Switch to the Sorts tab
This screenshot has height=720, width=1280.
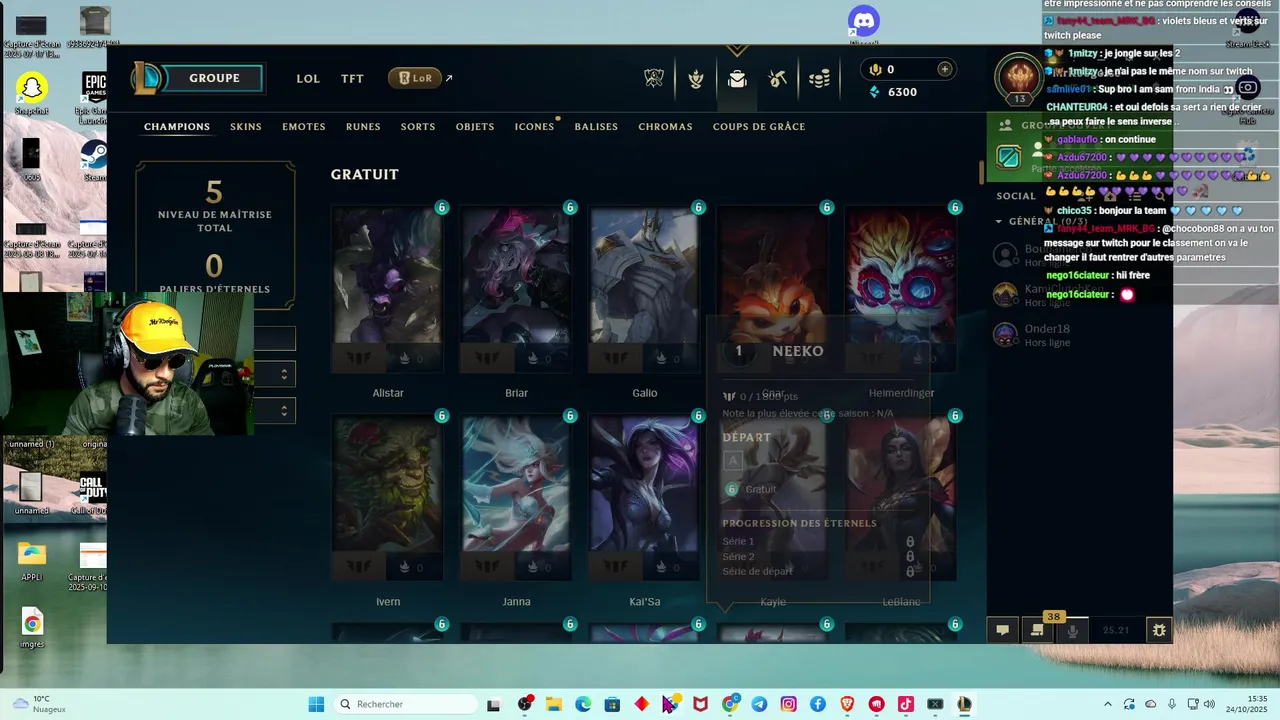point(418,127)
